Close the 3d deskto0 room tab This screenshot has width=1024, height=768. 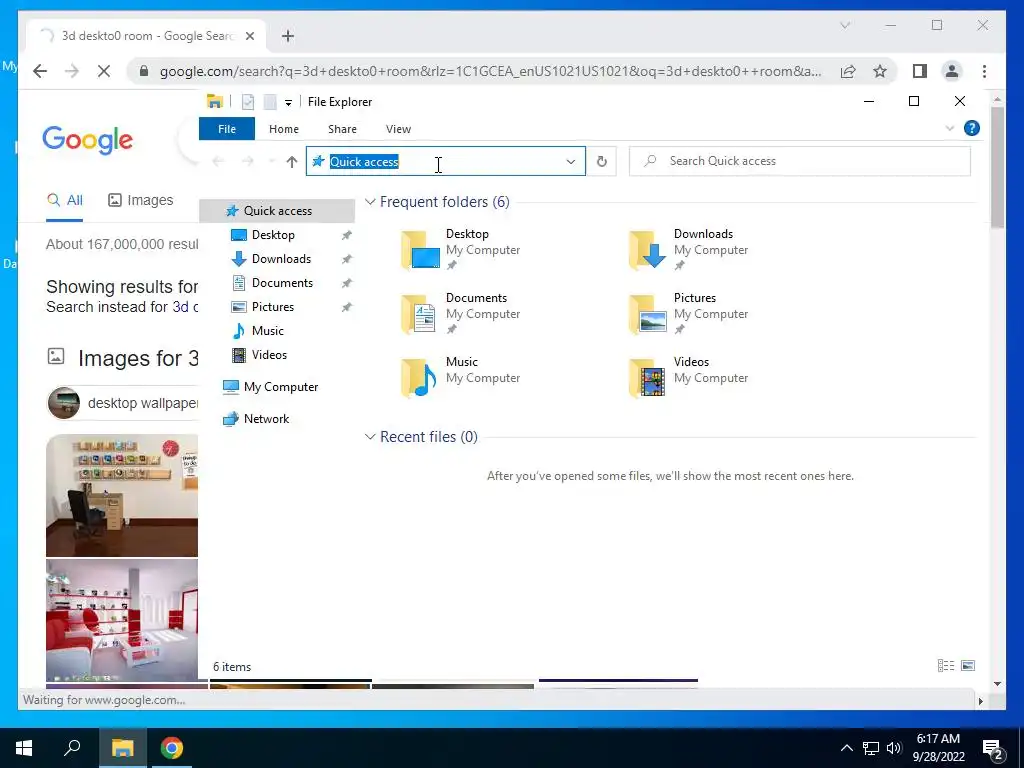249,36
